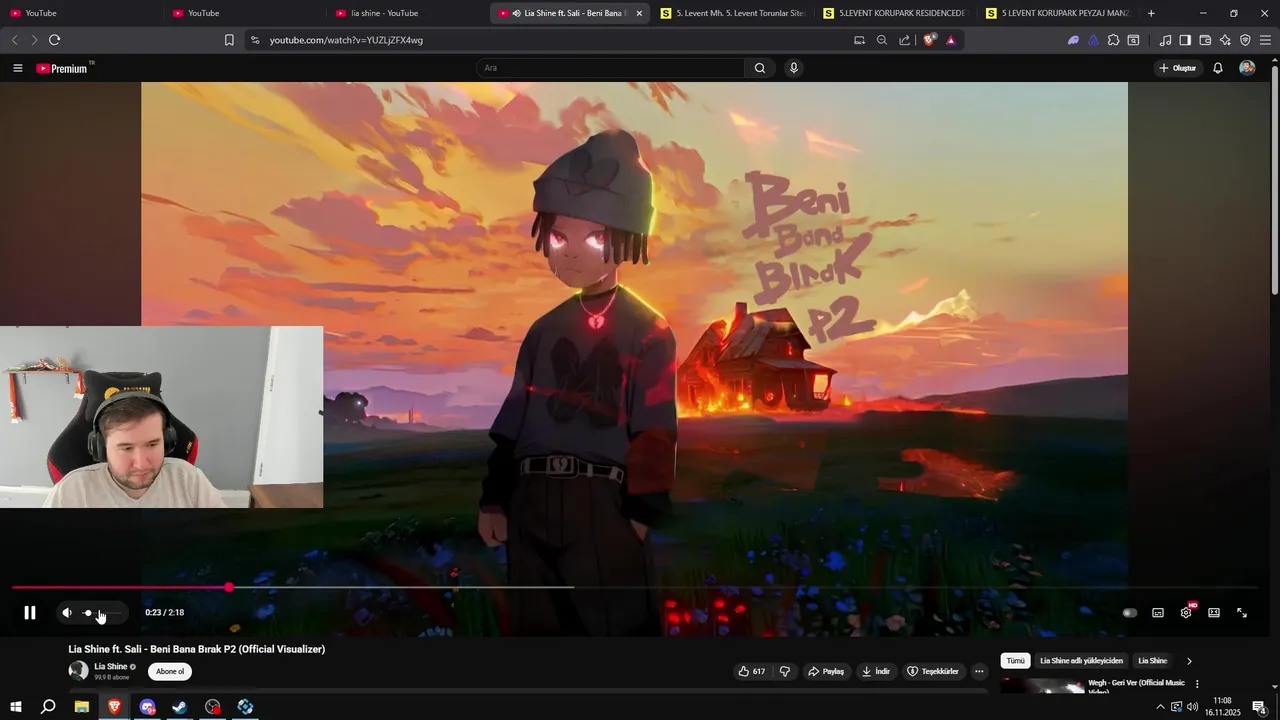Open options menu for the Wegh video
Screen dimensions: 1280x720
[x=1197, y=684]
